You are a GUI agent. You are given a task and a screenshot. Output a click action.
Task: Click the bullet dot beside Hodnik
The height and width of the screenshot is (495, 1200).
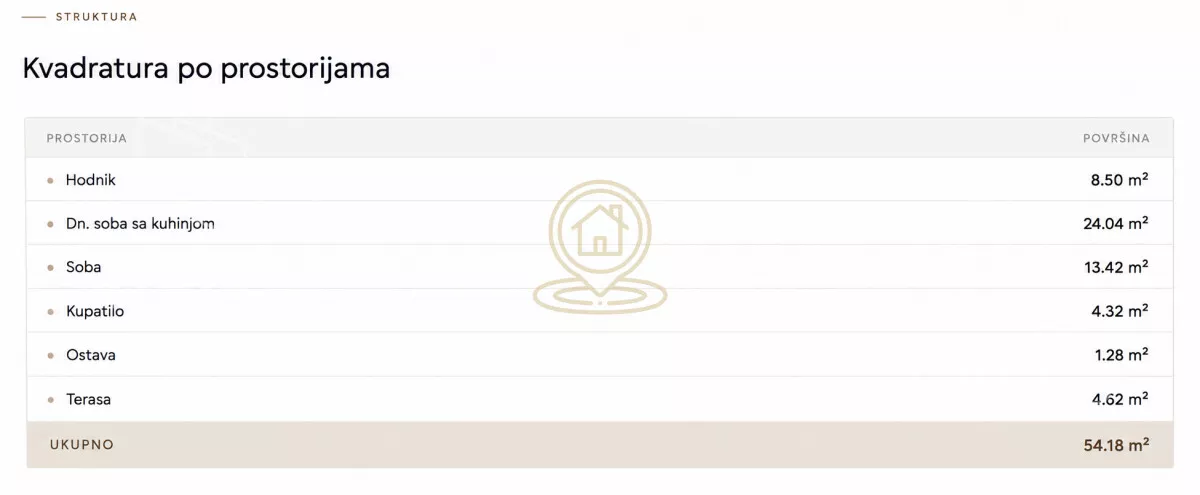50,181
